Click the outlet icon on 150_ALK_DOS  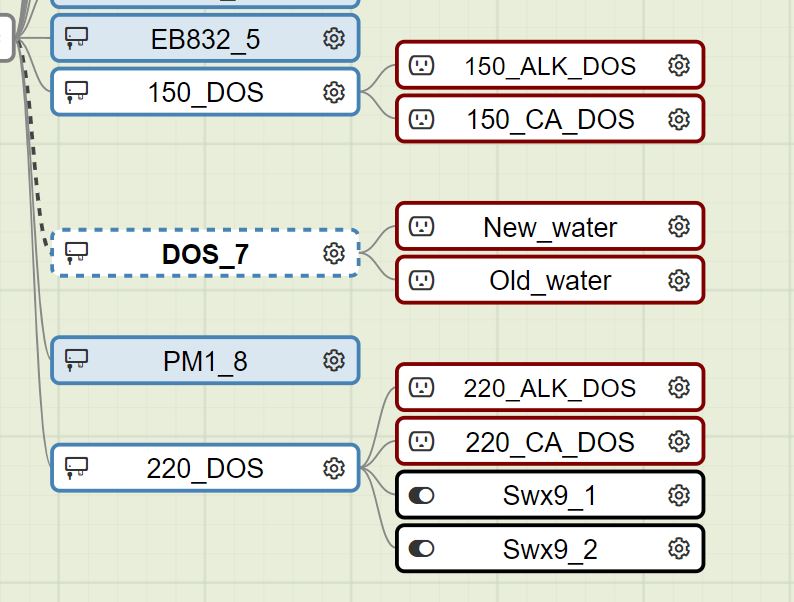click(x=421, y=65)
